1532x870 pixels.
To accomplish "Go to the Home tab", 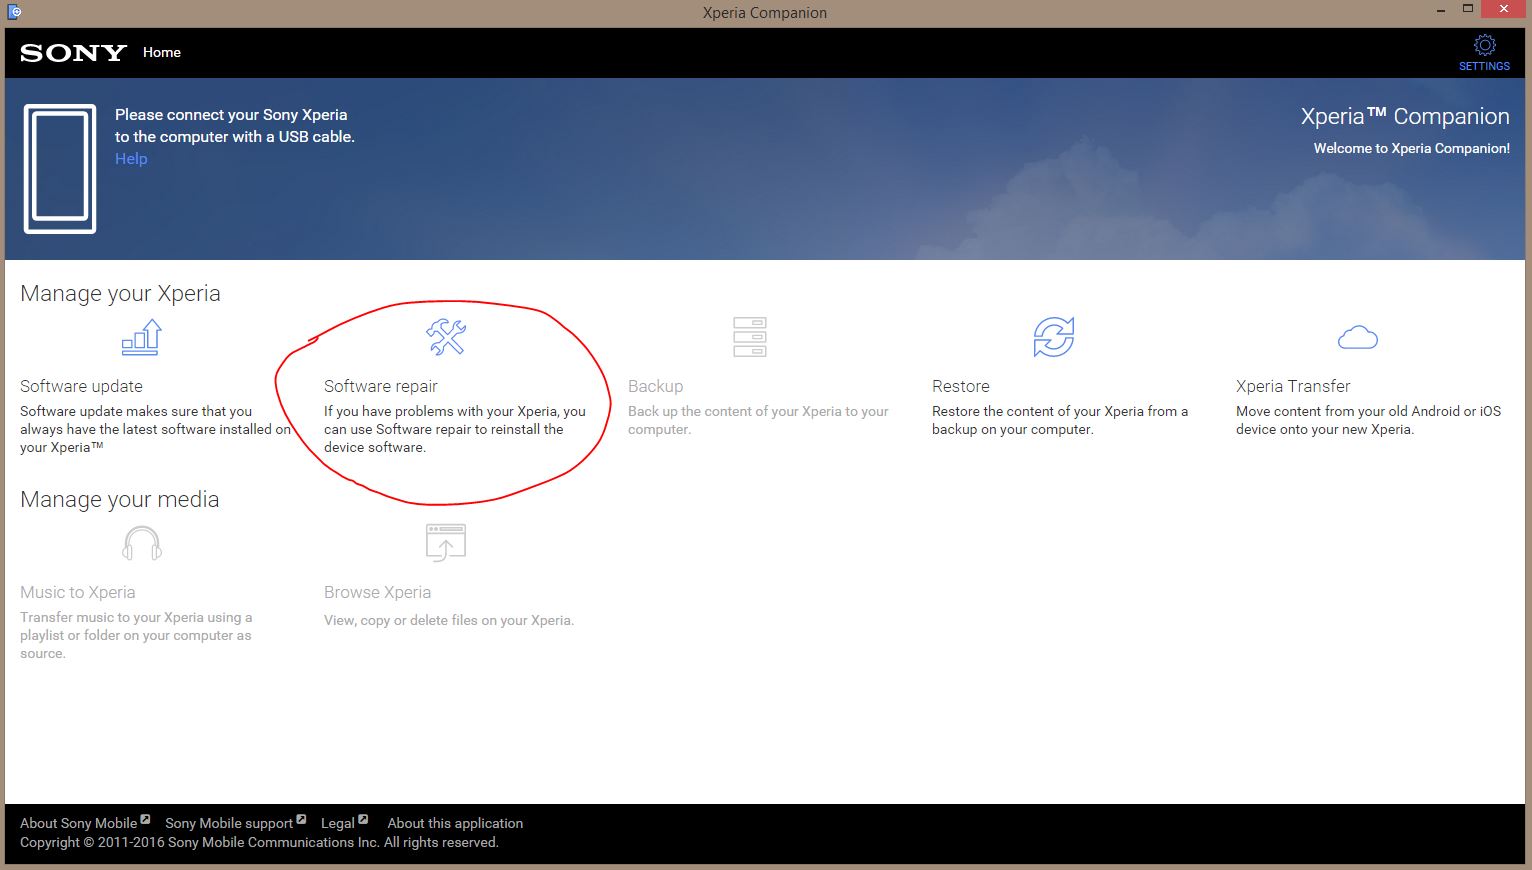I will pos(162,52).
